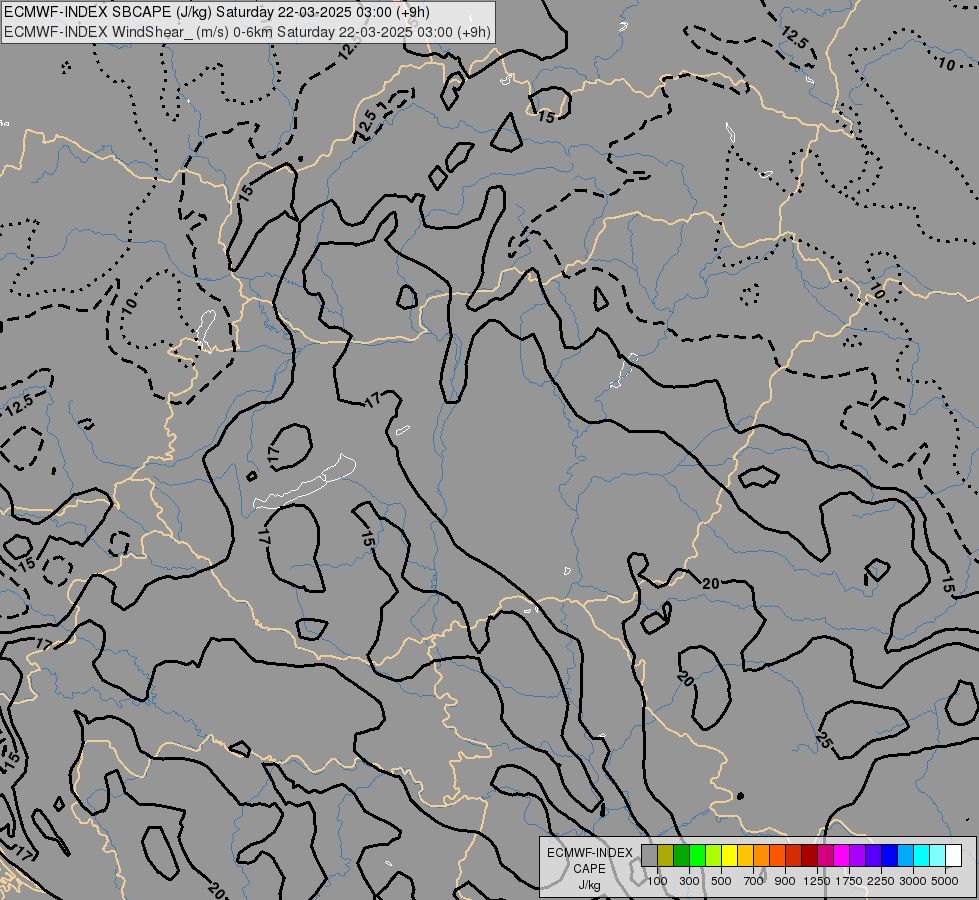The image size is (979, 900).
Task: Click the orange legend swatch left of 700
Action: pyautogui.click(x=761, y=855)
